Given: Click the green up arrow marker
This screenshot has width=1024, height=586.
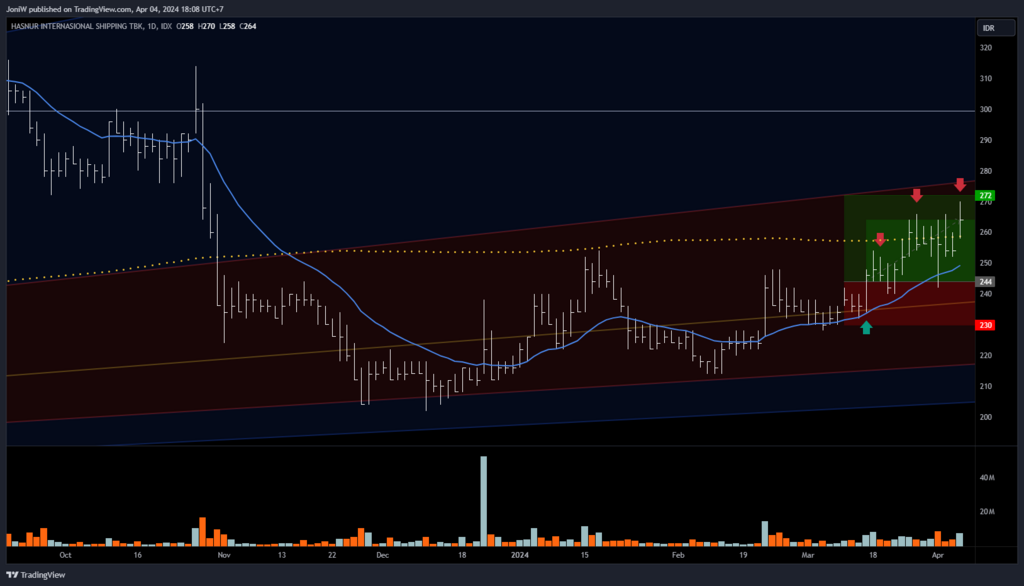Looking at the screenshot, I should [866, 327].
